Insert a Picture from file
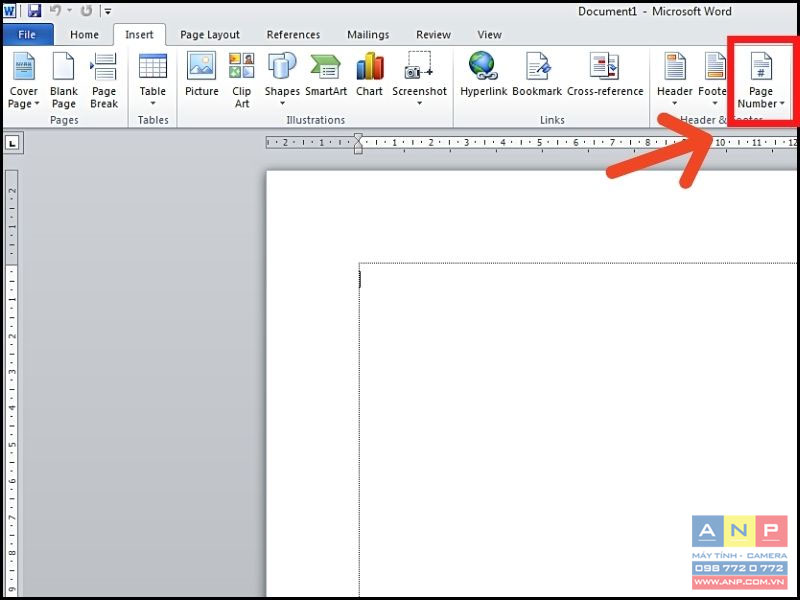Image resolution: width=800 pixels, height=600 pixels. point(202,74)
